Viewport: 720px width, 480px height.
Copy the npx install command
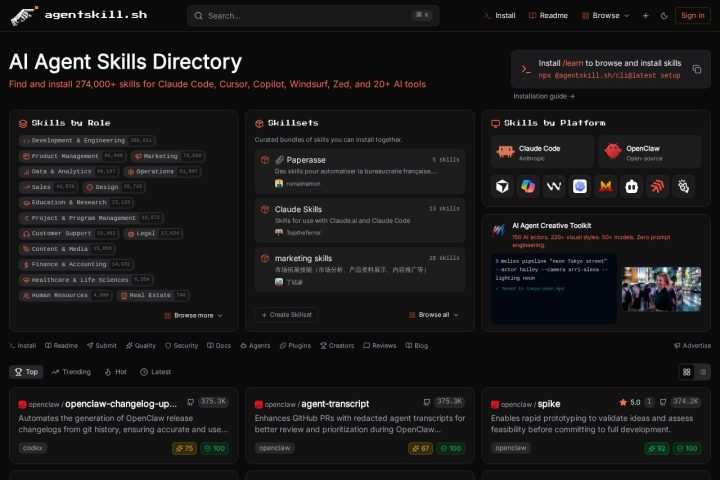coord(697,69)
